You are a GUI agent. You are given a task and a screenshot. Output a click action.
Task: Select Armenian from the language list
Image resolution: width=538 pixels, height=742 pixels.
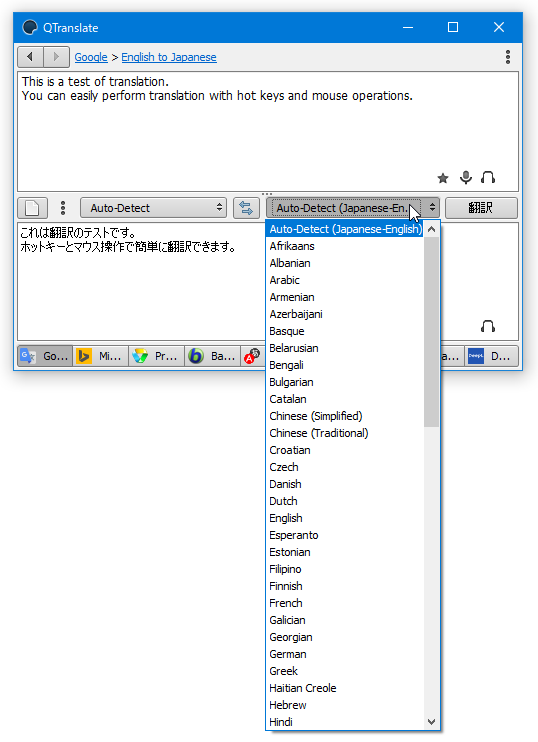click(x=344, y=297)
